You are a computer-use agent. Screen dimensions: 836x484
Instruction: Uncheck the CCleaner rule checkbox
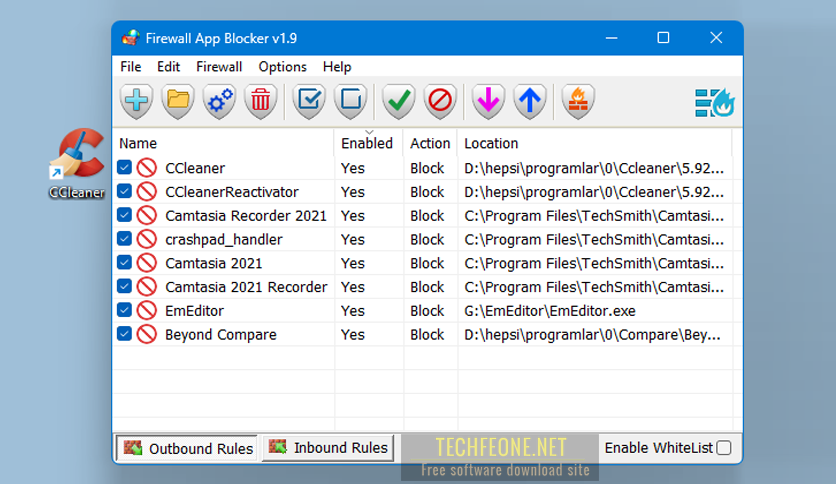coord(124,167)
